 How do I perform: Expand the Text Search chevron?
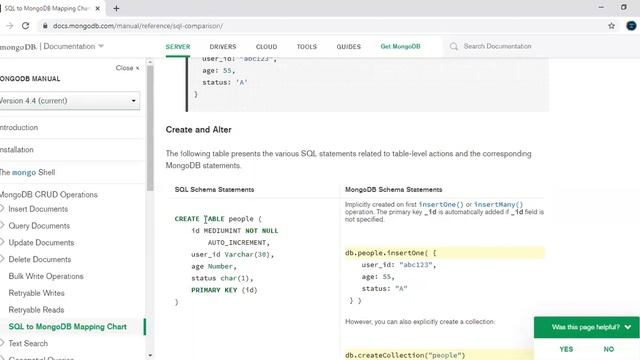[x=2, y=343]
